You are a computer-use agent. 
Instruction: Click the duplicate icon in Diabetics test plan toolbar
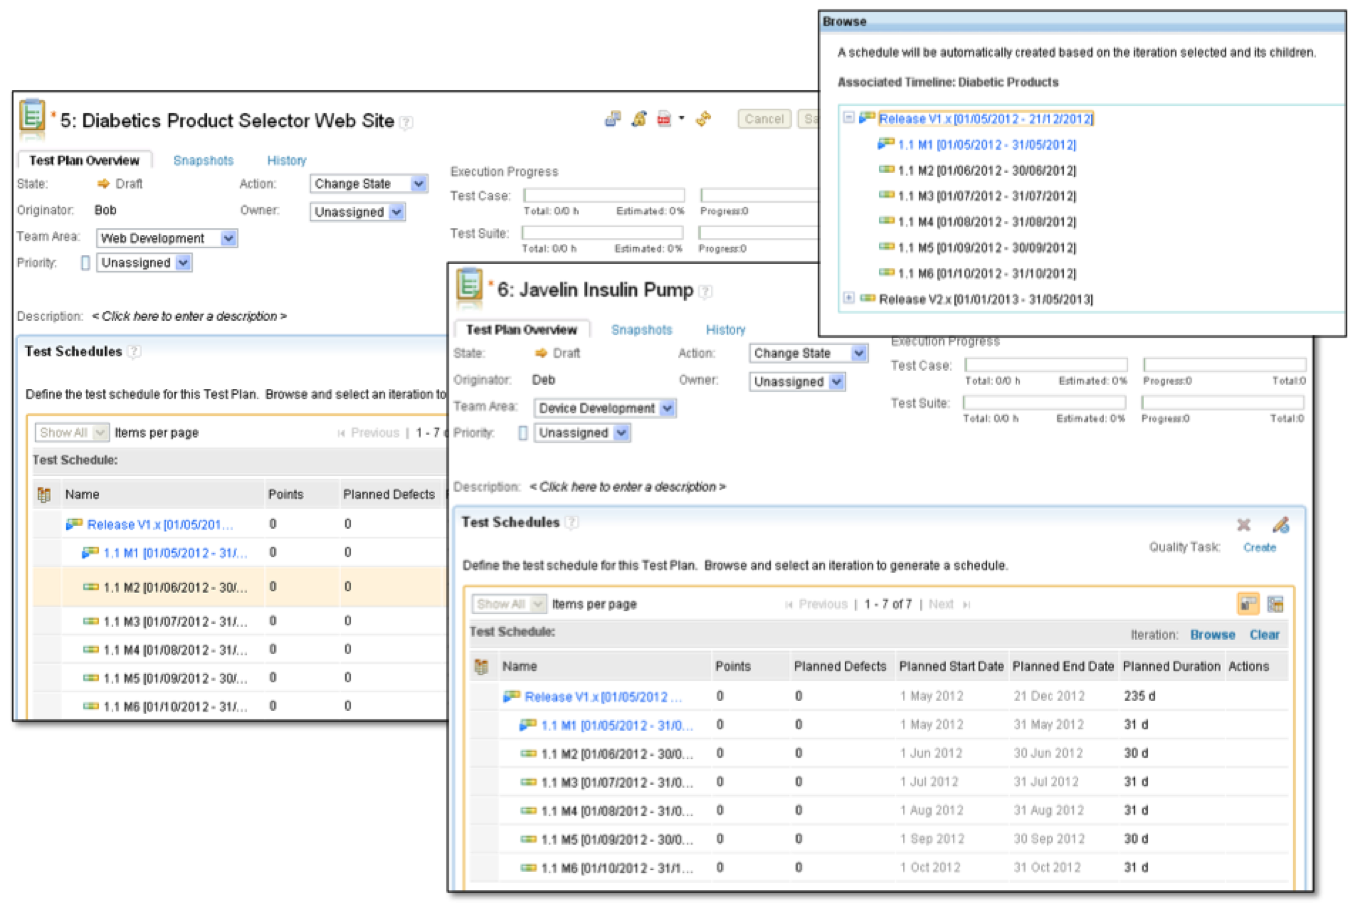(613, 119)
